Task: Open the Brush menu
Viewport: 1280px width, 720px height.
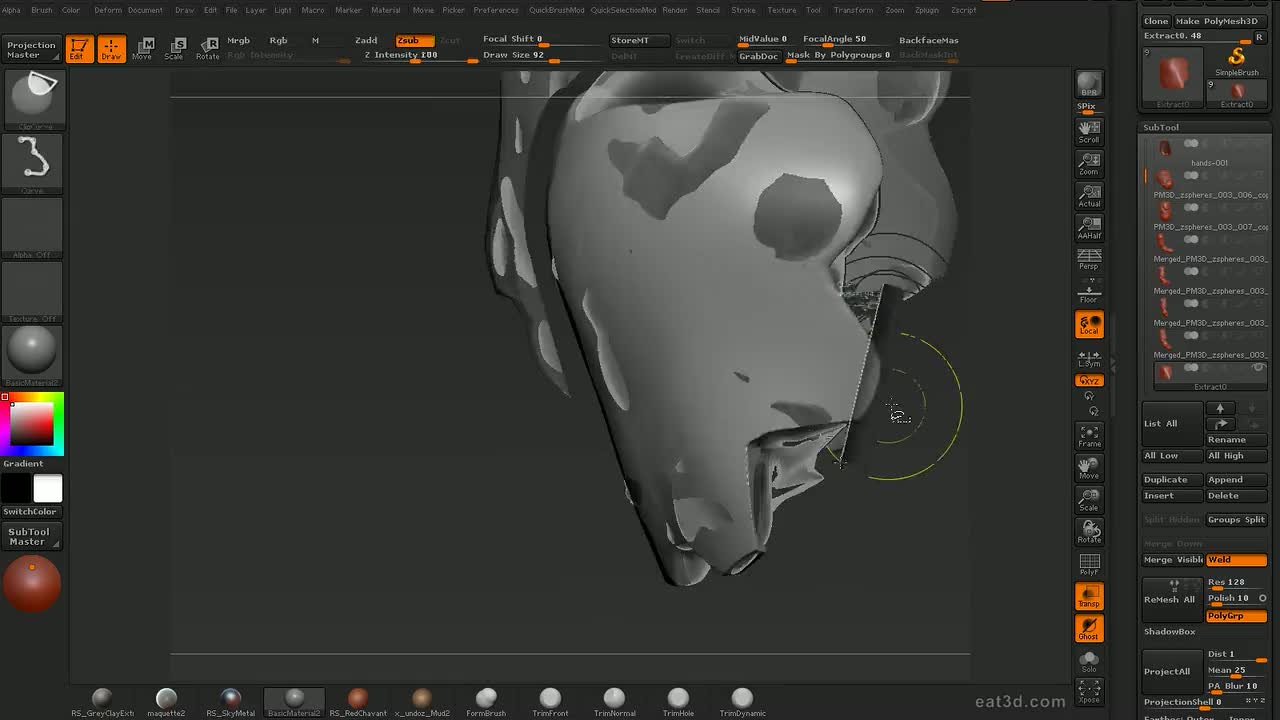Action: coord(42,10)
